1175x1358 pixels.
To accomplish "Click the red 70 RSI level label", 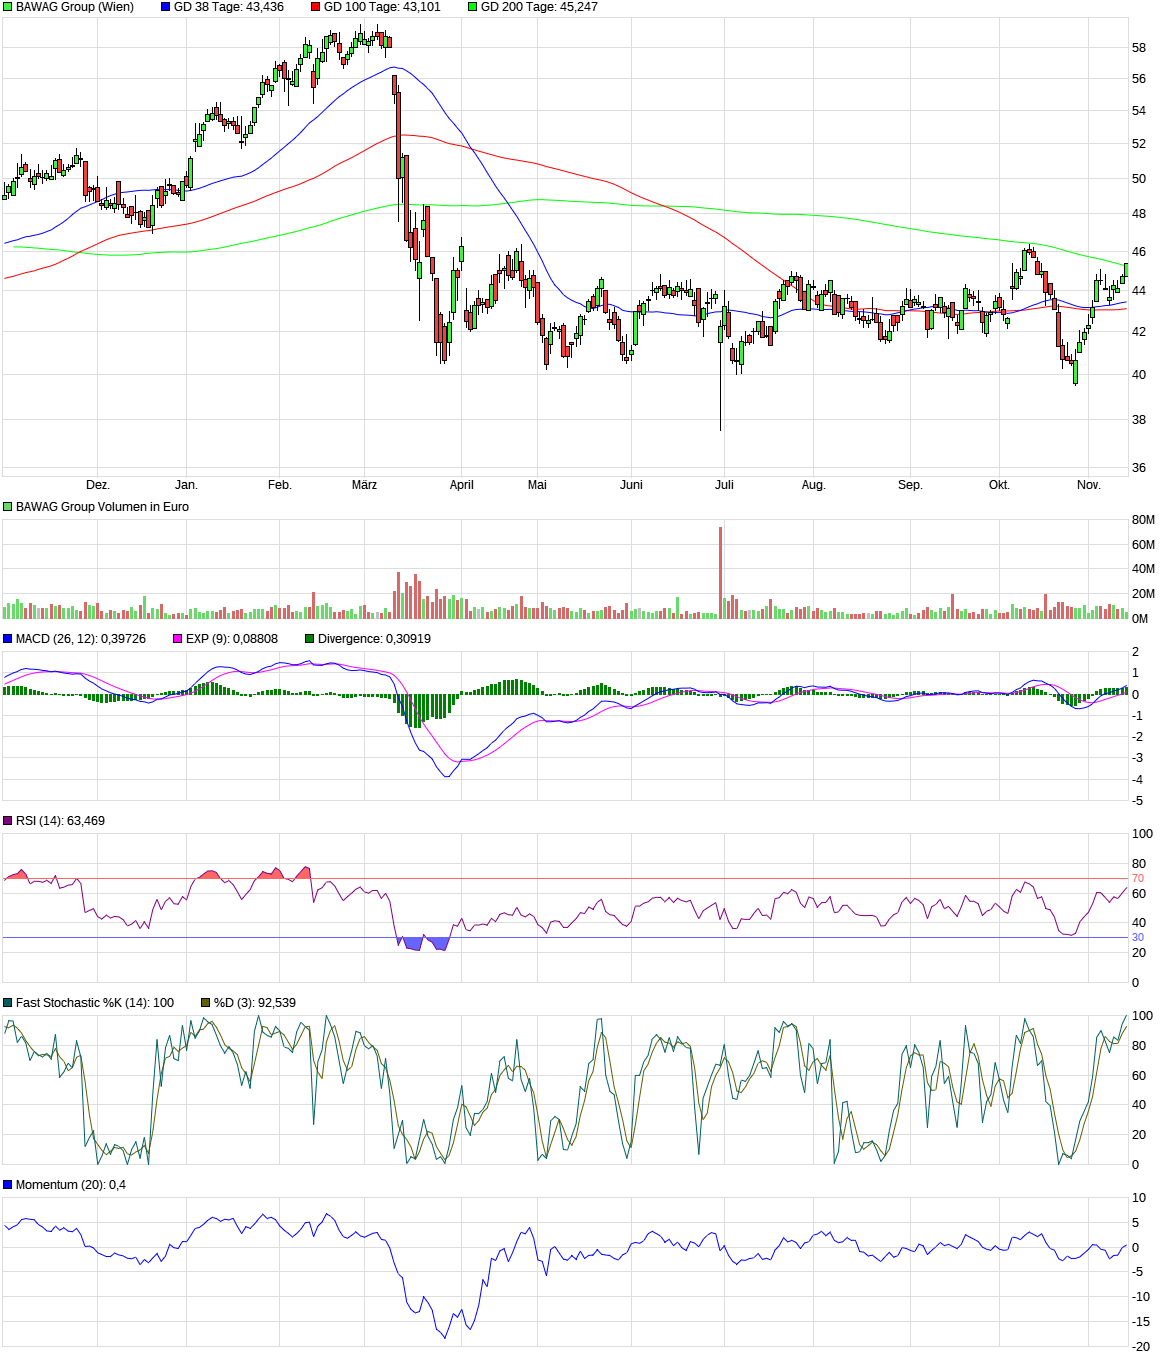I will [1137, 879].
